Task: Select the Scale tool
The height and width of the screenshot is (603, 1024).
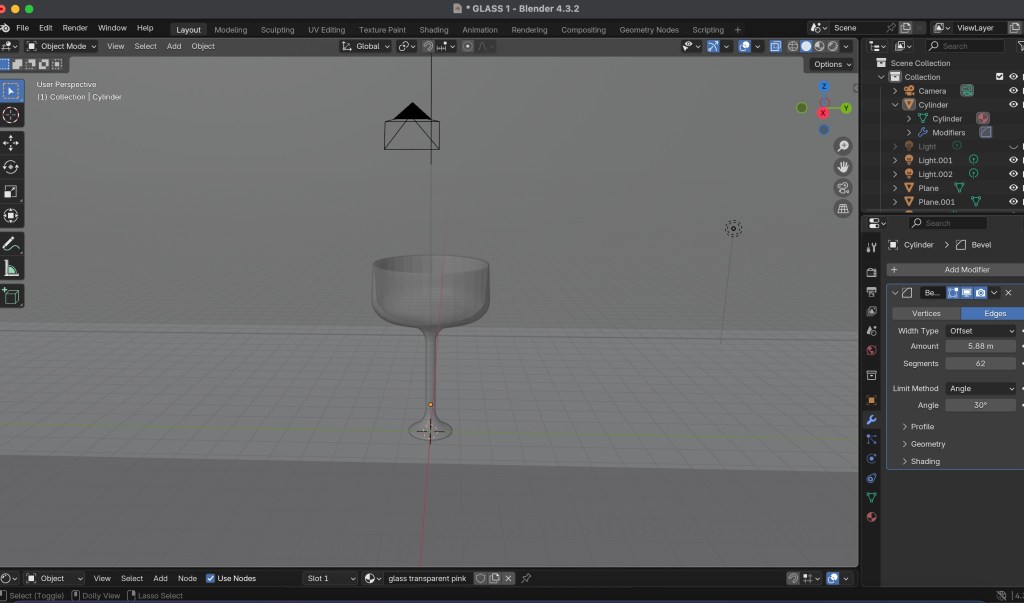Action: point(11,191)
